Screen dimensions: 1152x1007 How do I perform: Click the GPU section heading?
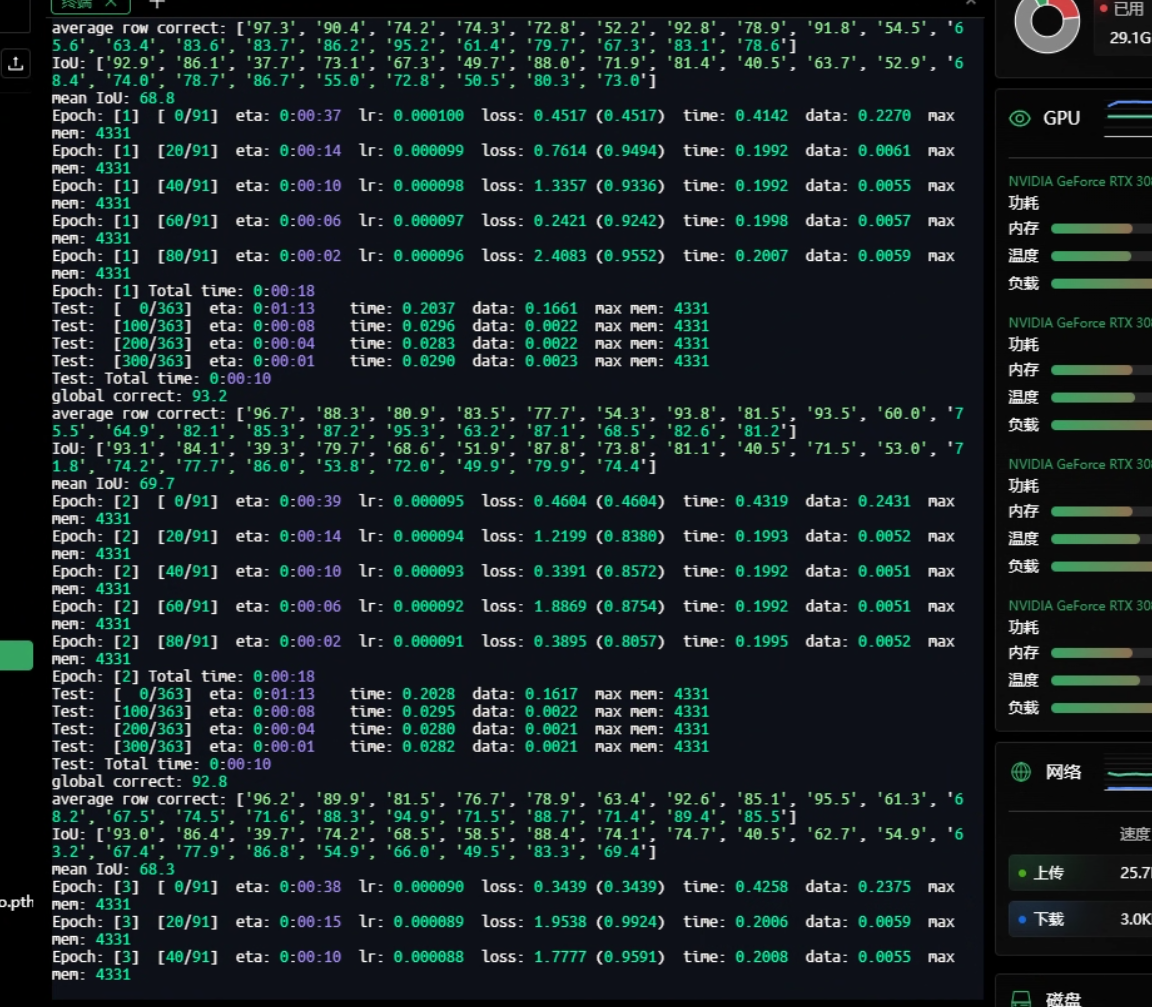tap(1062, 118)
